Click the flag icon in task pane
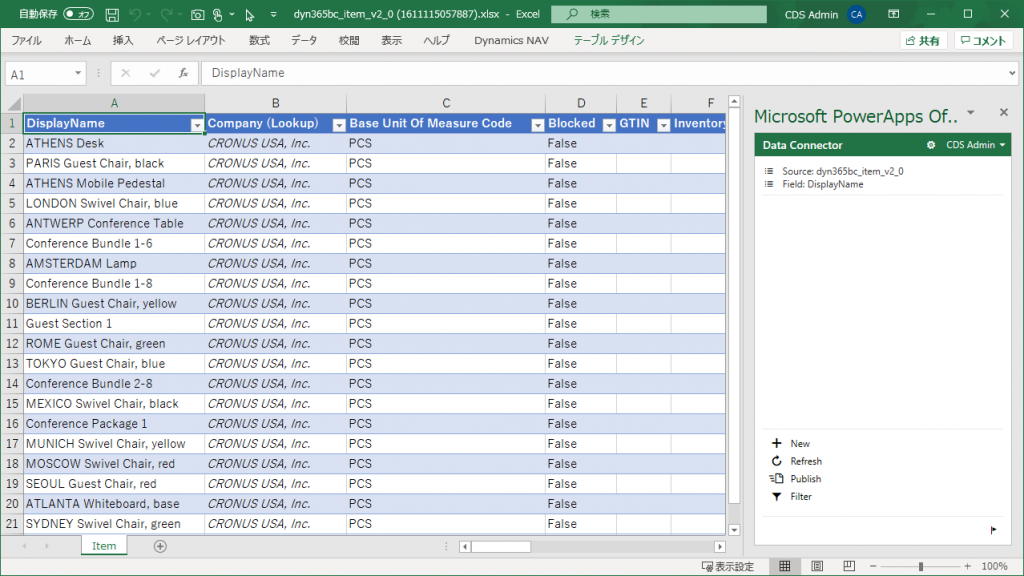1024x576 pixels. click(x=993, y=530)
